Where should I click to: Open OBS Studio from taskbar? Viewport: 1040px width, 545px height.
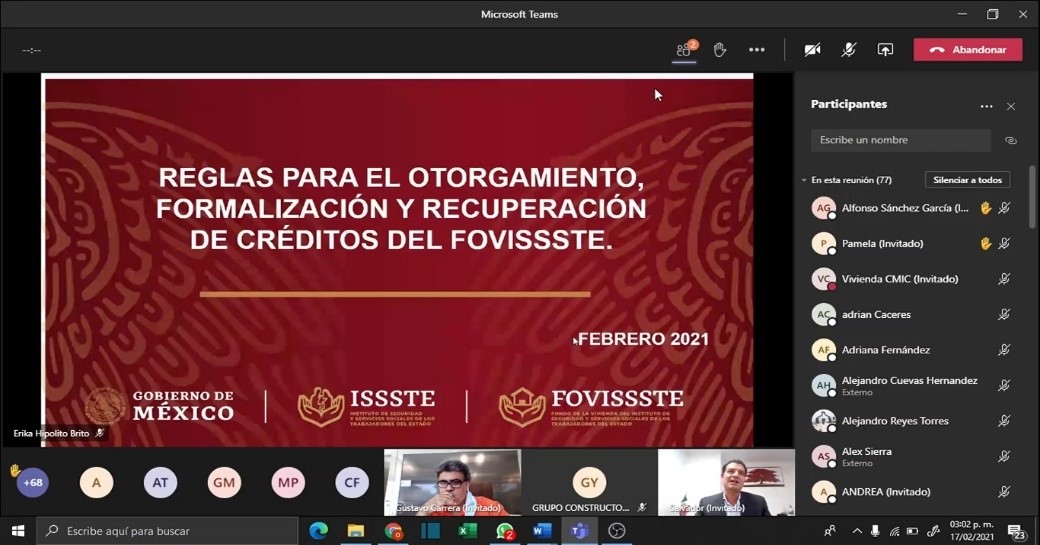coord(617,530)
